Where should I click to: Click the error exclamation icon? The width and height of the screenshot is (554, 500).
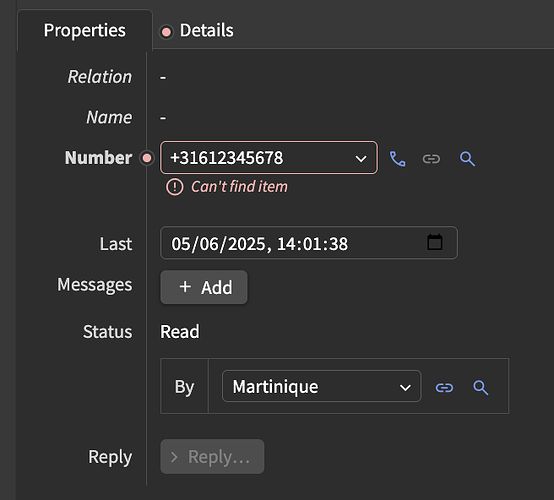point(175,187)
